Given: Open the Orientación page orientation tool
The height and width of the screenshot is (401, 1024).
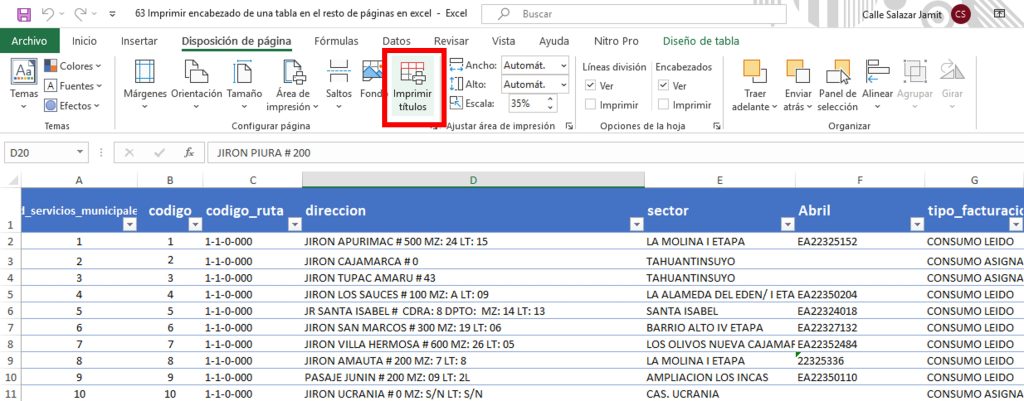Looking at the screenshot, I should pos(196,85).
